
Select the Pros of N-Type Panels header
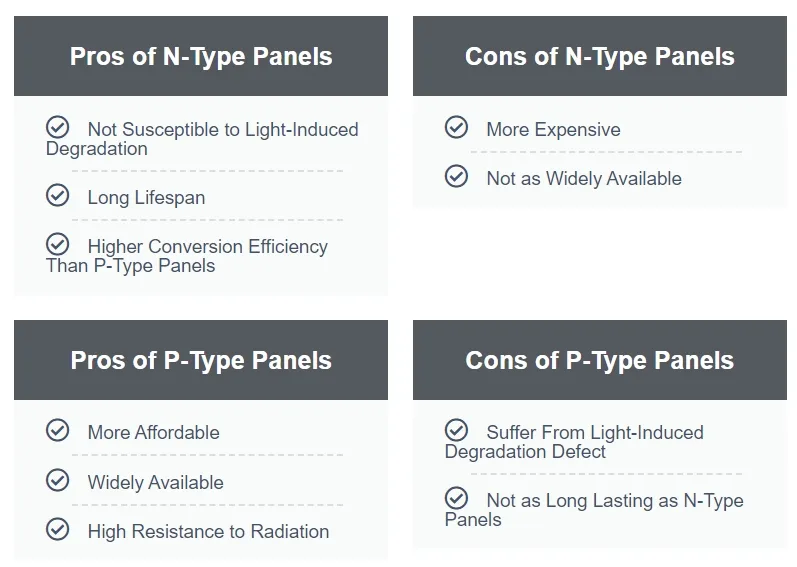(x=201, y=56)
